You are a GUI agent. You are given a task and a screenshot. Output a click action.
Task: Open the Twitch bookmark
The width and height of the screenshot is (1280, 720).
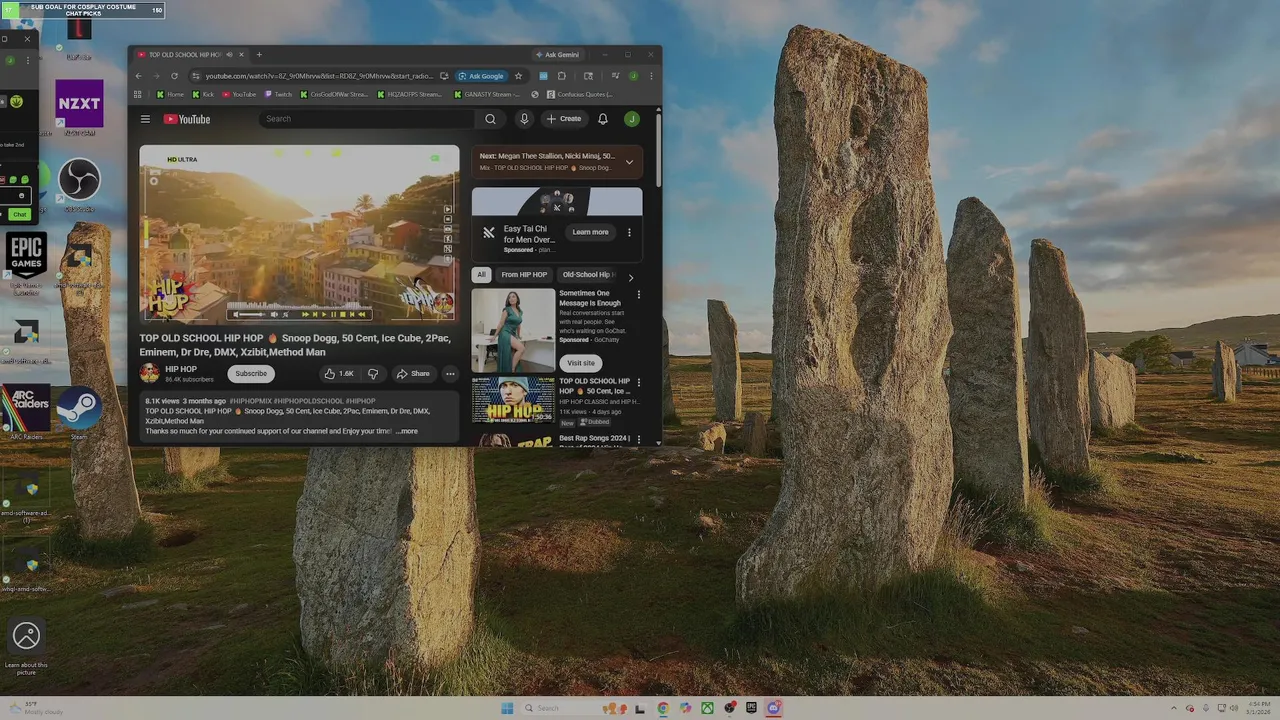[278, 95]
